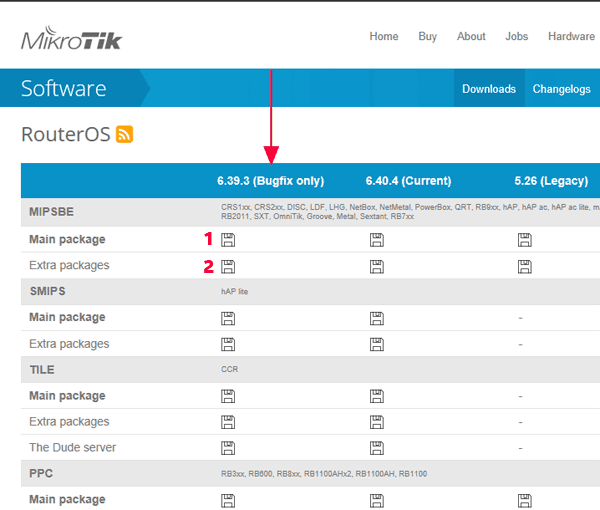Download TILE Main package 6.39.3 Bugfix

228,396
